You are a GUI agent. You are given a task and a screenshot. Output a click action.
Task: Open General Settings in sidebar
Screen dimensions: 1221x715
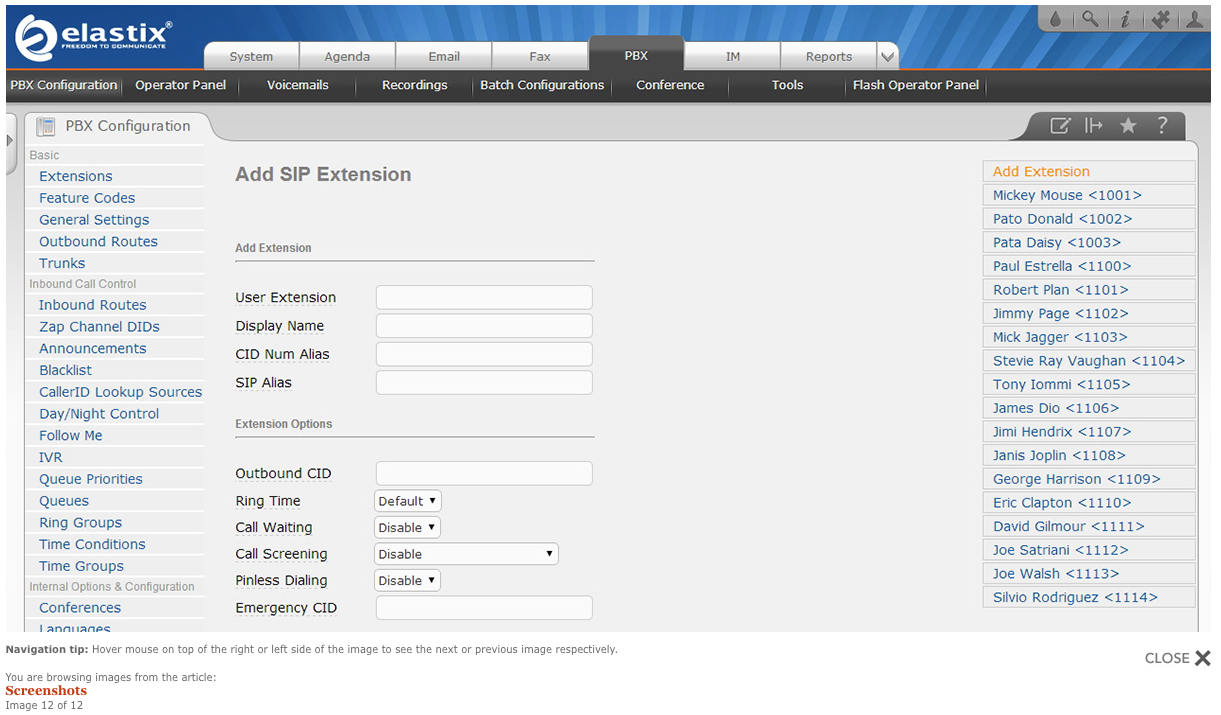(x=94, y=220)
